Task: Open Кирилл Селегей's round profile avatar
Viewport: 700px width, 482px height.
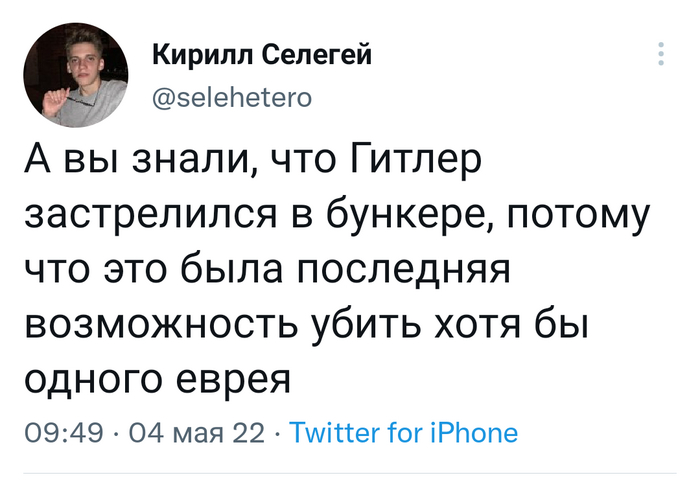Action: tap(76, 75)
